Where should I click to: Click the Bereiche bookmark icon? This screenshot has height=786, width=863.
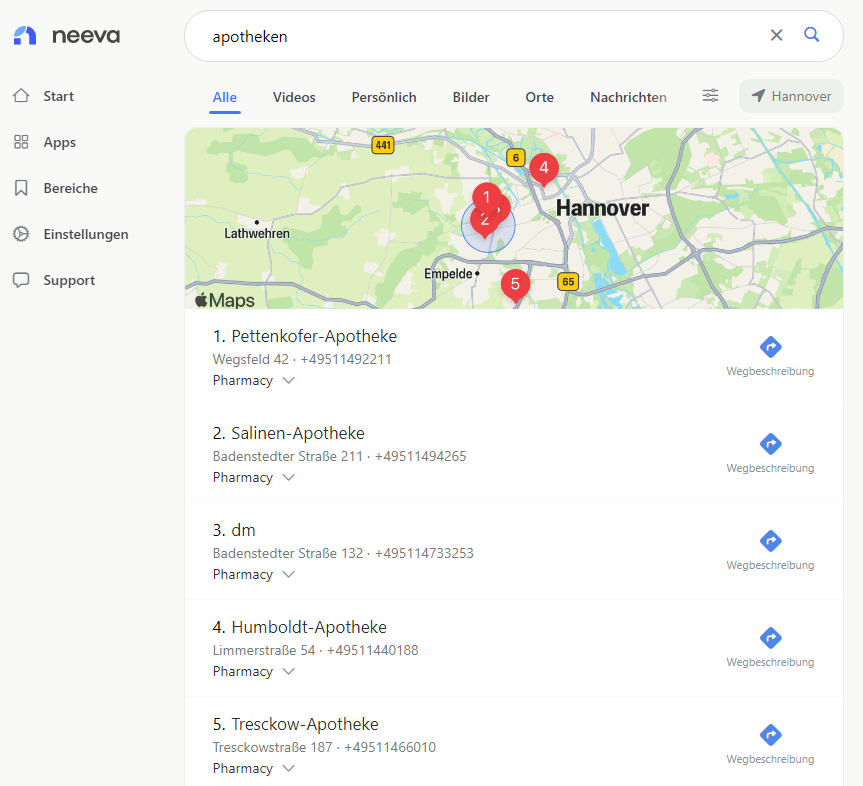21,188
